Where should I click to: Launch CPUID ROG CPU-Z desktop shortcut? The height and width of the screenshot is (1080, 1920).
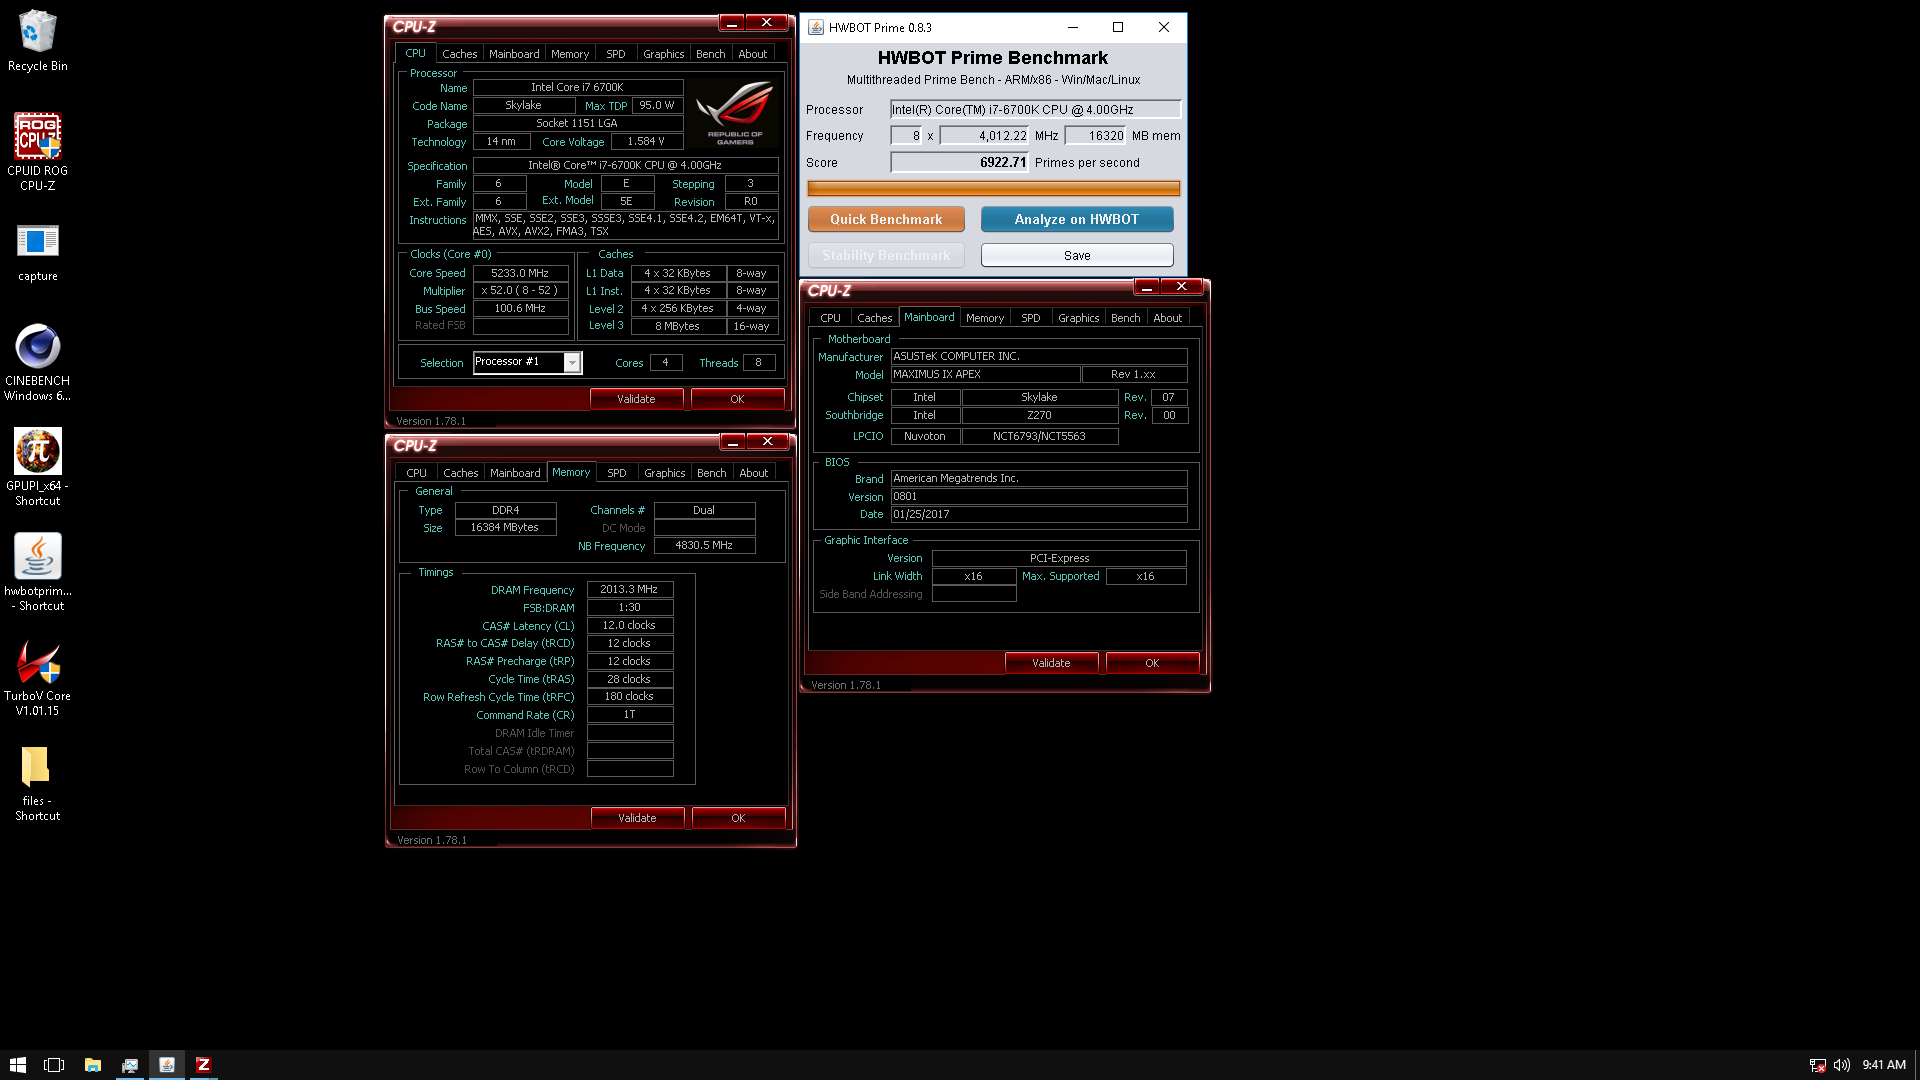click(x=37, y=151)
